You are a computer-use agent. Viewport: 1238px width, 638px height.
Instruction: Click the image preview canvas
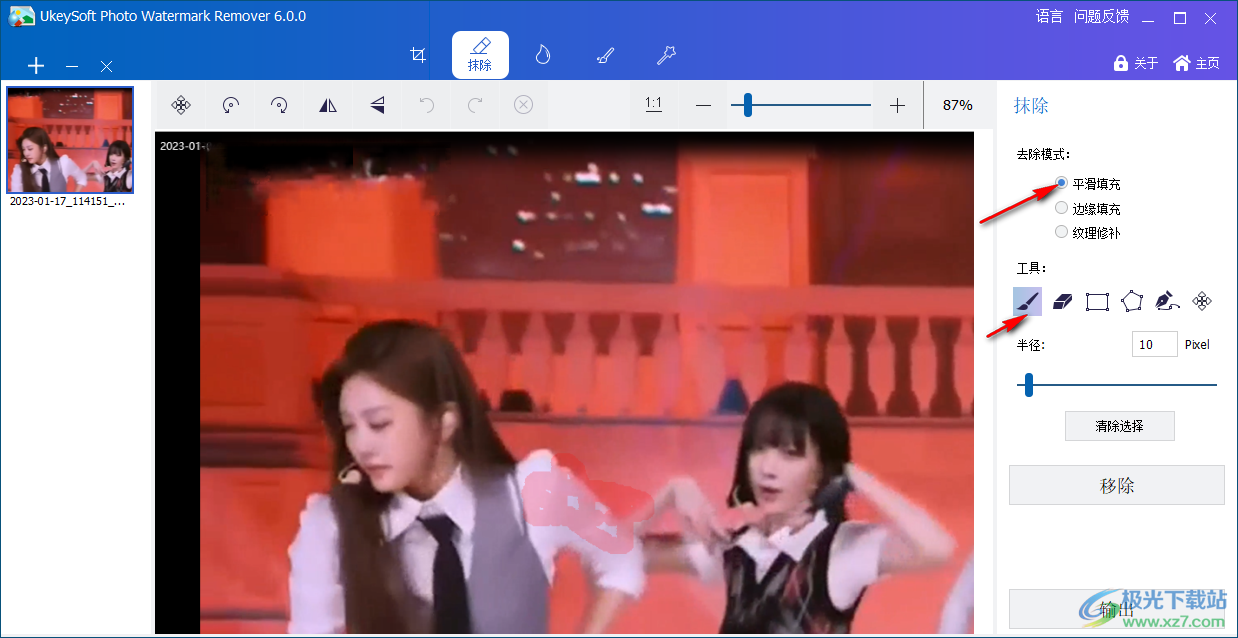(x=564, y=382)
